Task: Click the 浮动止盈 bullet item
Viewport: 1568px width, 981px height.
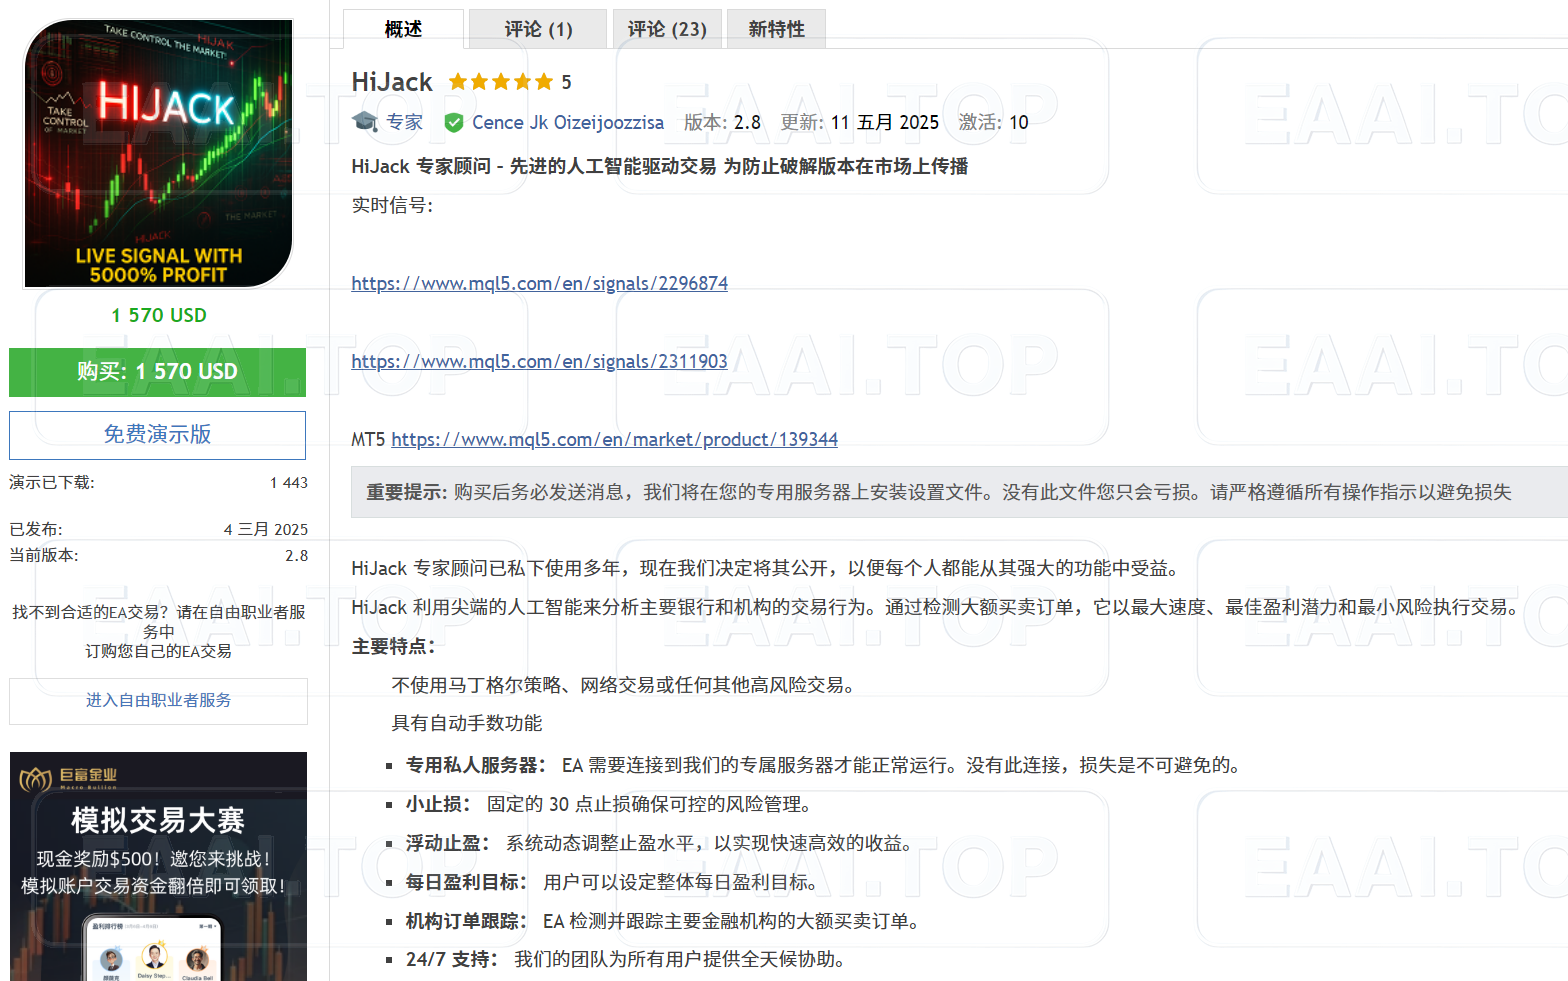Action: coord(659,843)
